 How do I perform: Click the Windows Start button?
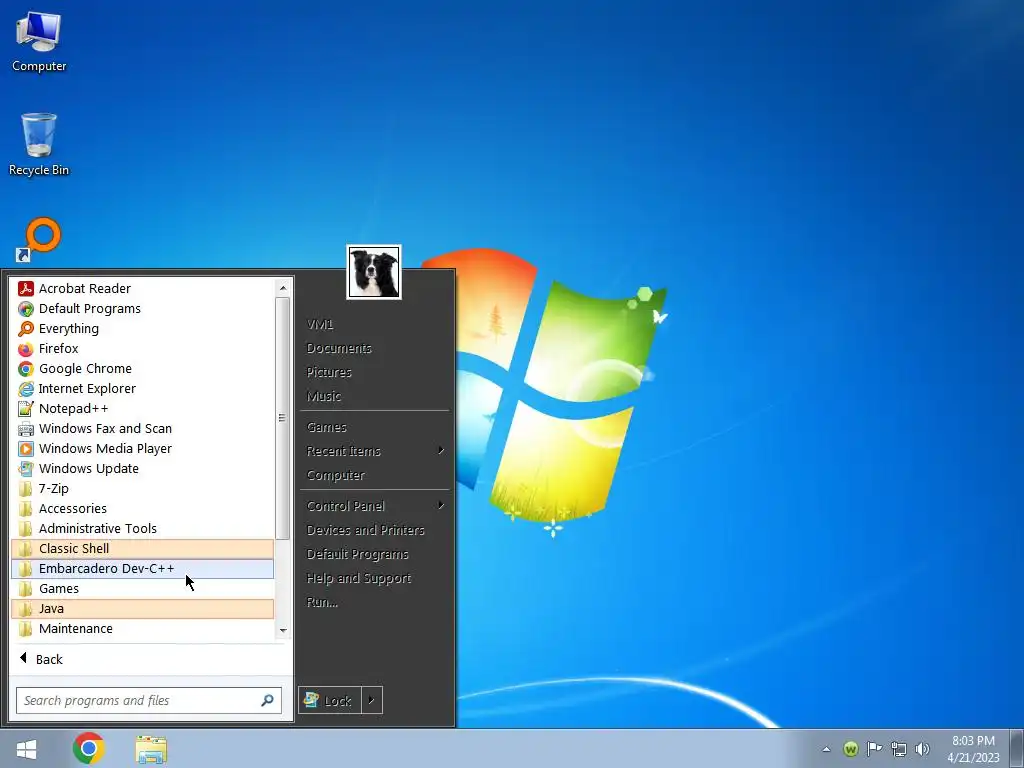(x=26, y=749)
